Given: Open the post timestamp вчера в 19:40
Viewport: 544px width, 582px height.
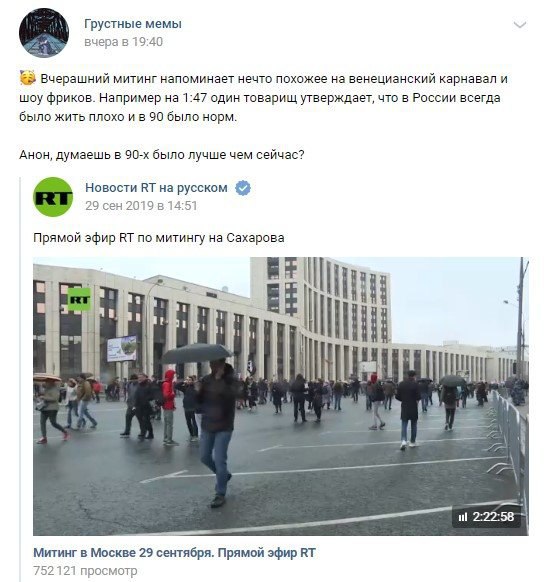Looking at the screenshot, I should (x=124, y=42).
